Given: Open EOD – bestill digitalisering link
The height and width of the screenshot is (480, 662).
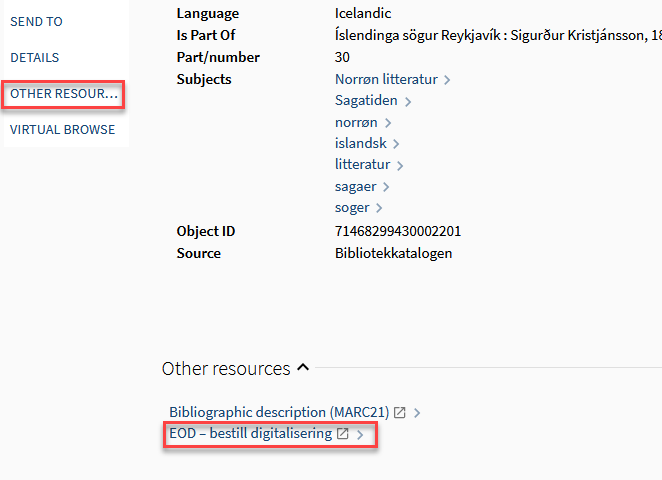Looking at the screenshot, I should click(x=250, y=433).
